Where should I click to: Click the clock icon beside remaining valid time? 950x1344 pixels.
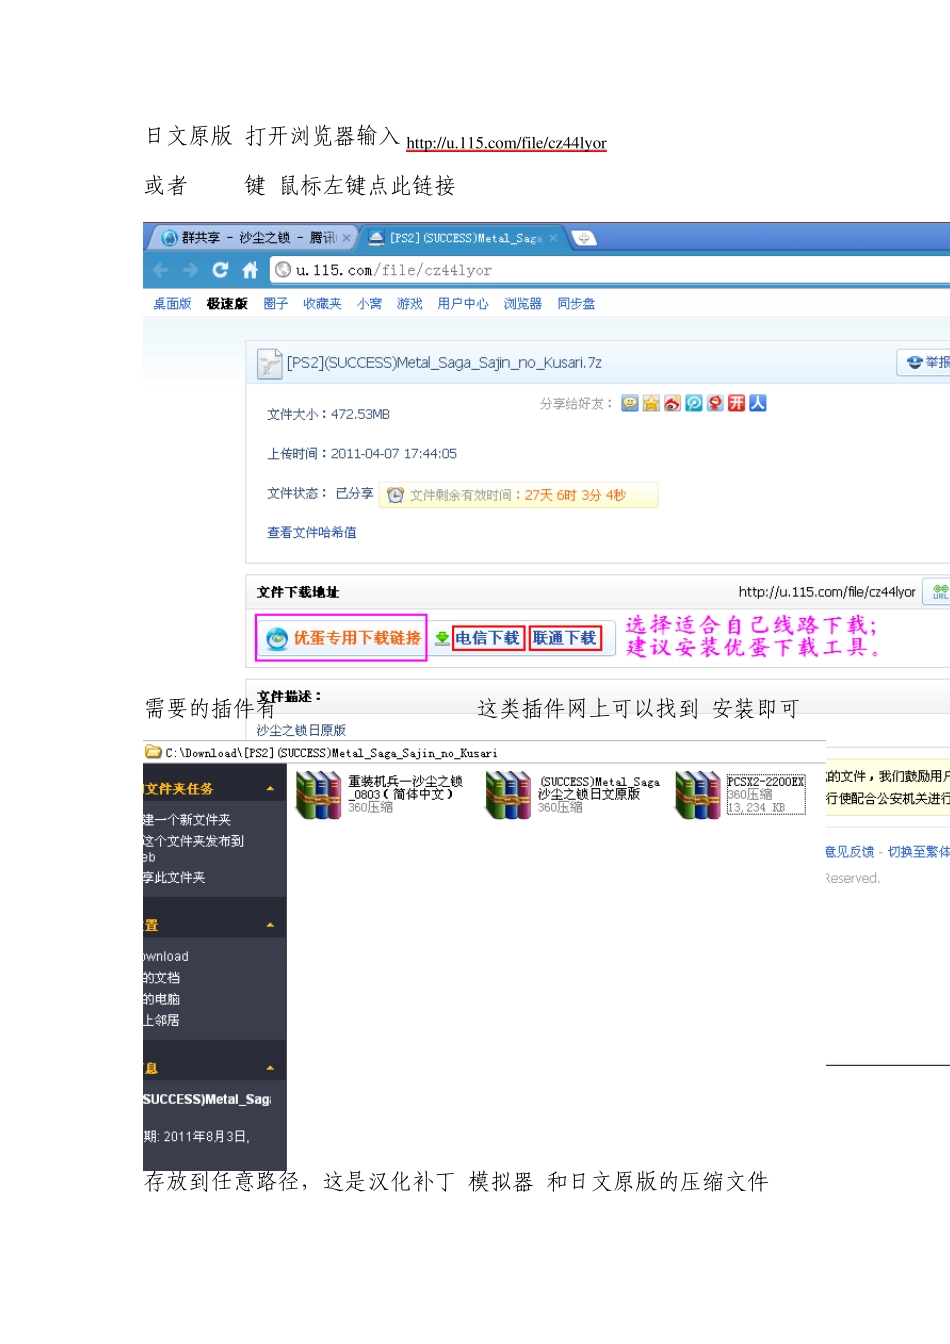pyautogui.click(x=395, y=495)
